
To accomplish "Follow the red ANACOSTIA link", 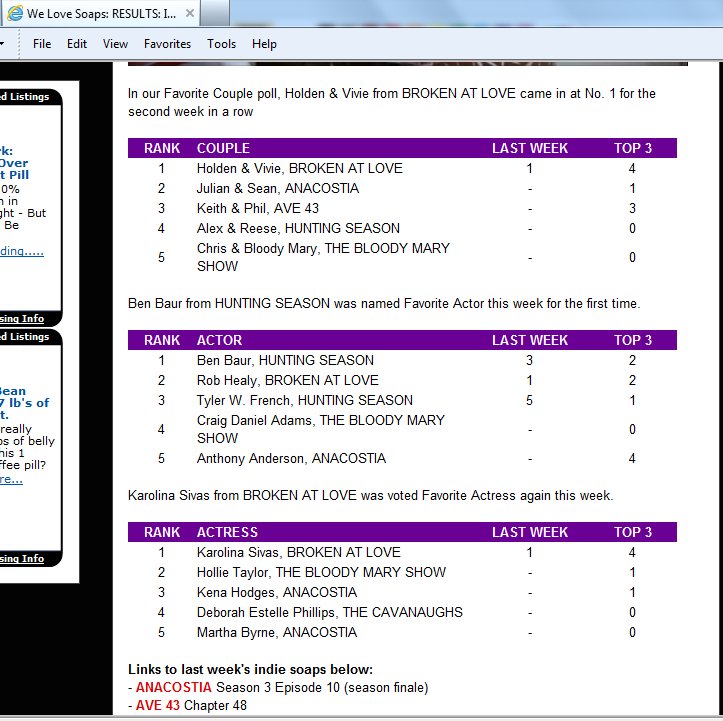I will click(173, 688).
